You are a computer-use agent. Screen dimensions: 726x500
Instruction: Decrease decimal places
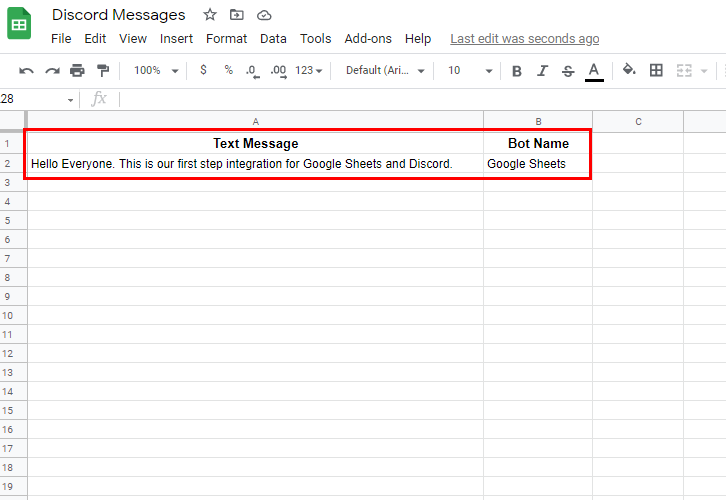[x=253, y=71]
